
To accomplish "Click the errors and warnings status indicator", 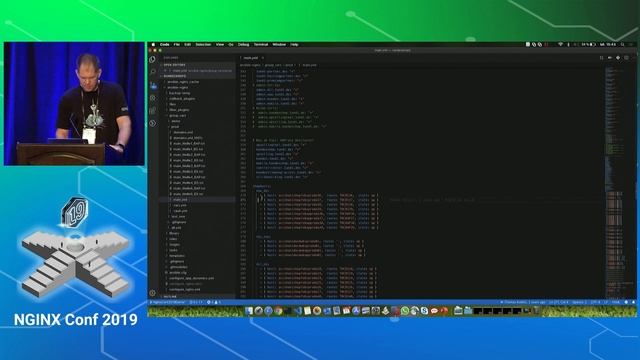I will pyautogui.click(x=213, y=302).
